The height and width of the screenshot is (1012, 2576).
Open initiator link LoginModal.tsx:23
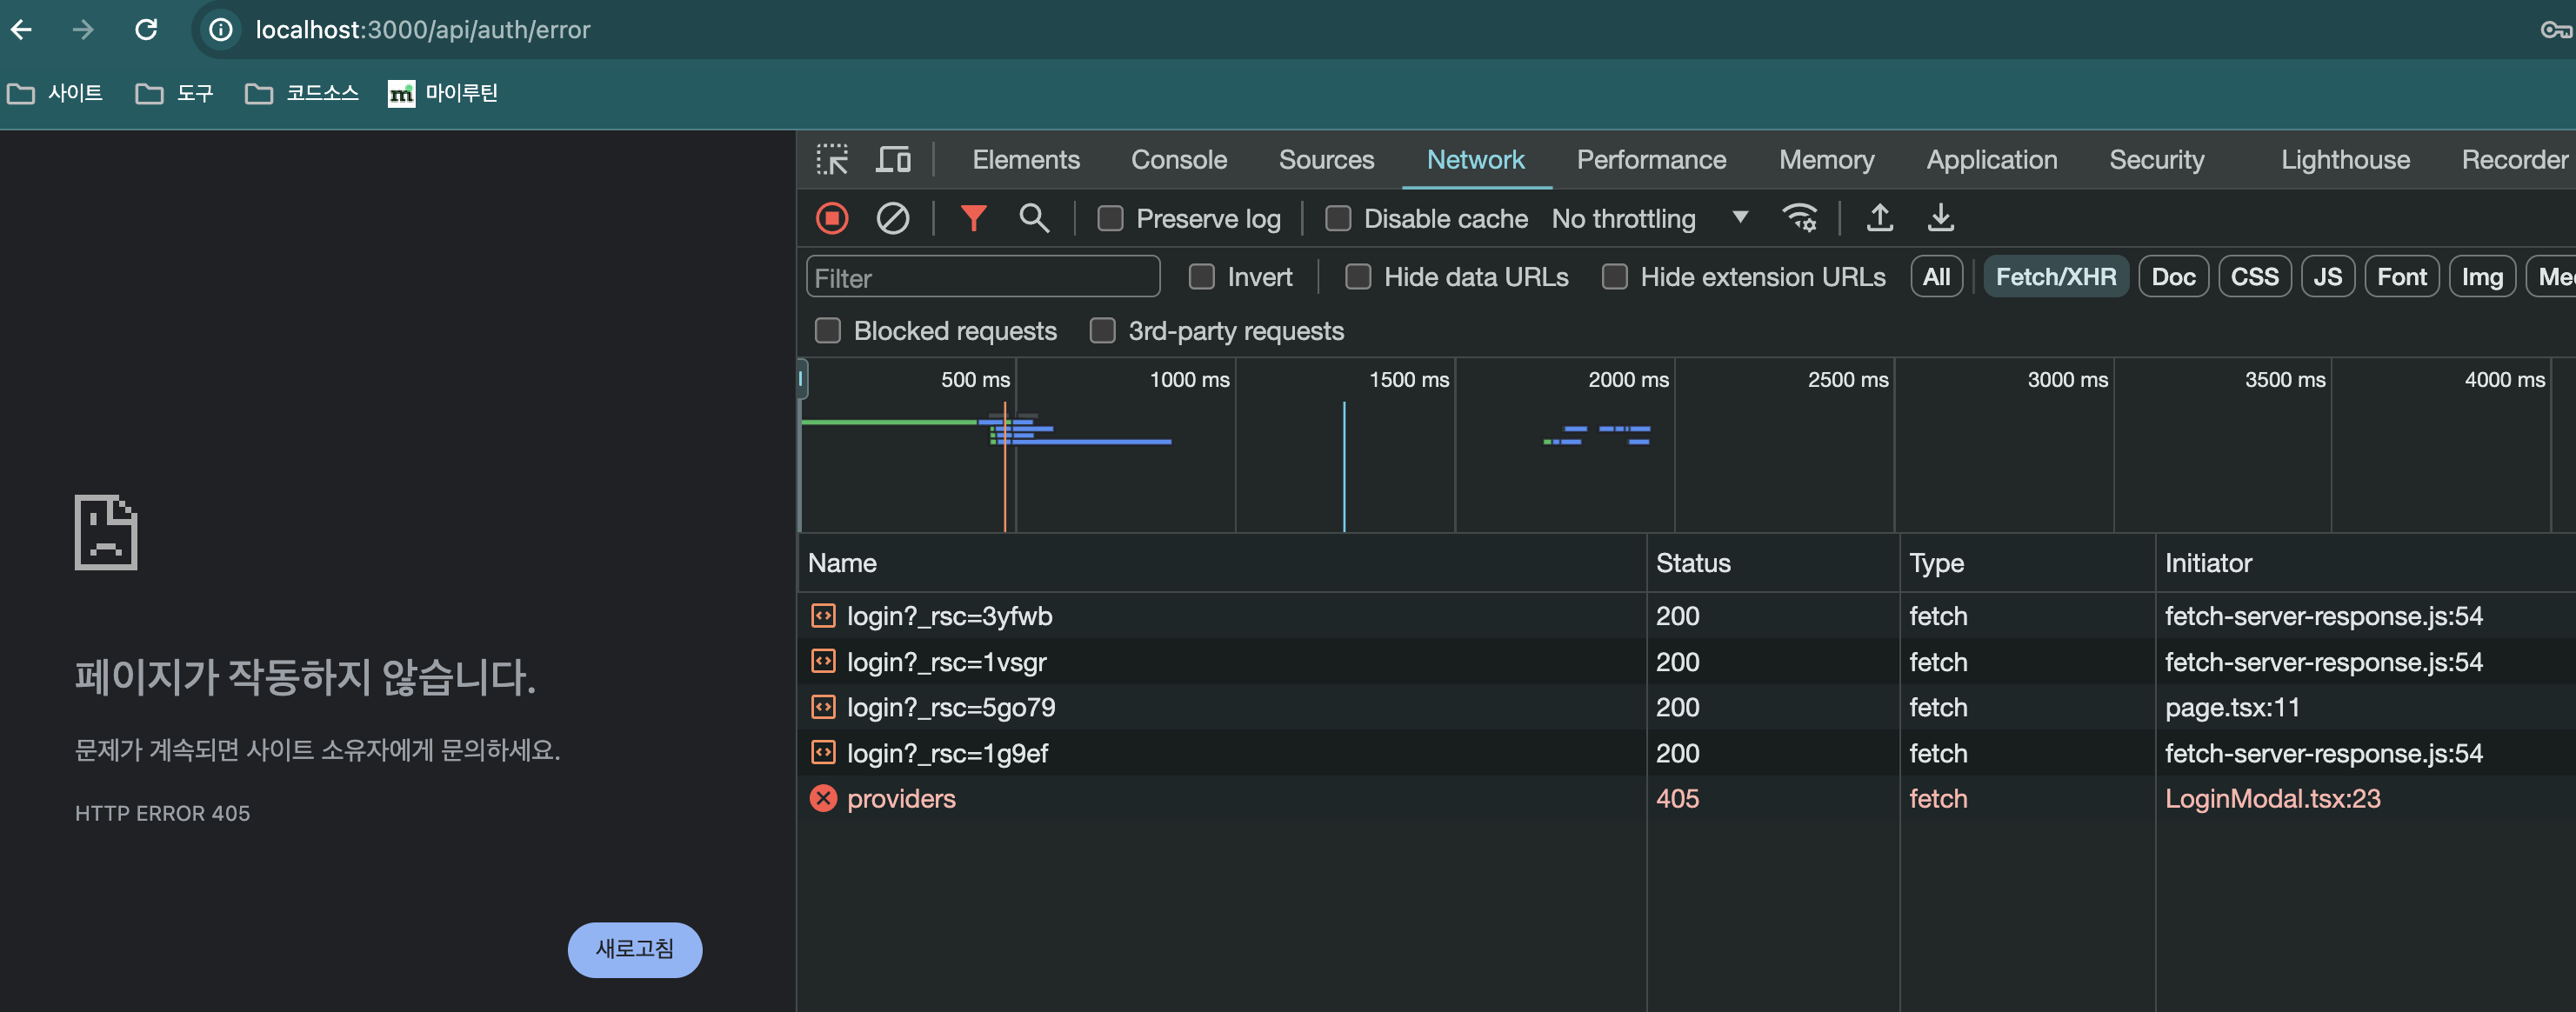pyautogui.click(x=2272, y=798)
